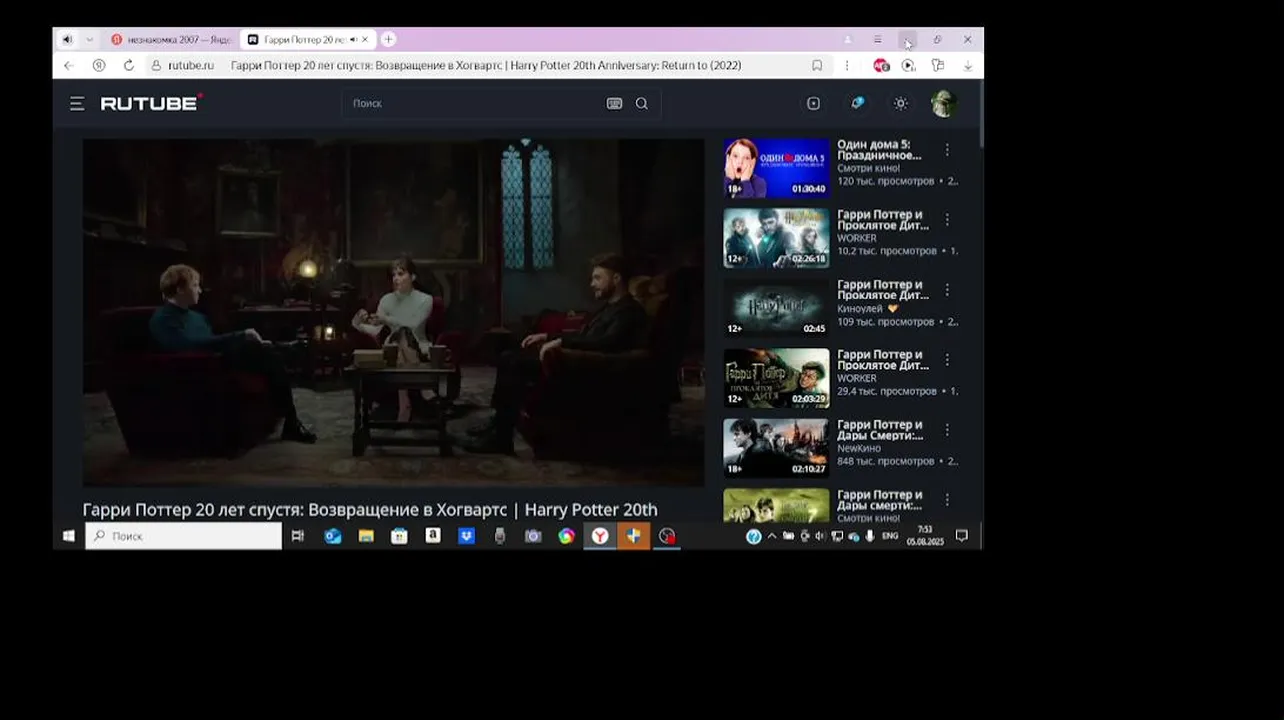Switch the ENG input language indicator
This screenshot has width=1284, height=720.
(890, 536)
